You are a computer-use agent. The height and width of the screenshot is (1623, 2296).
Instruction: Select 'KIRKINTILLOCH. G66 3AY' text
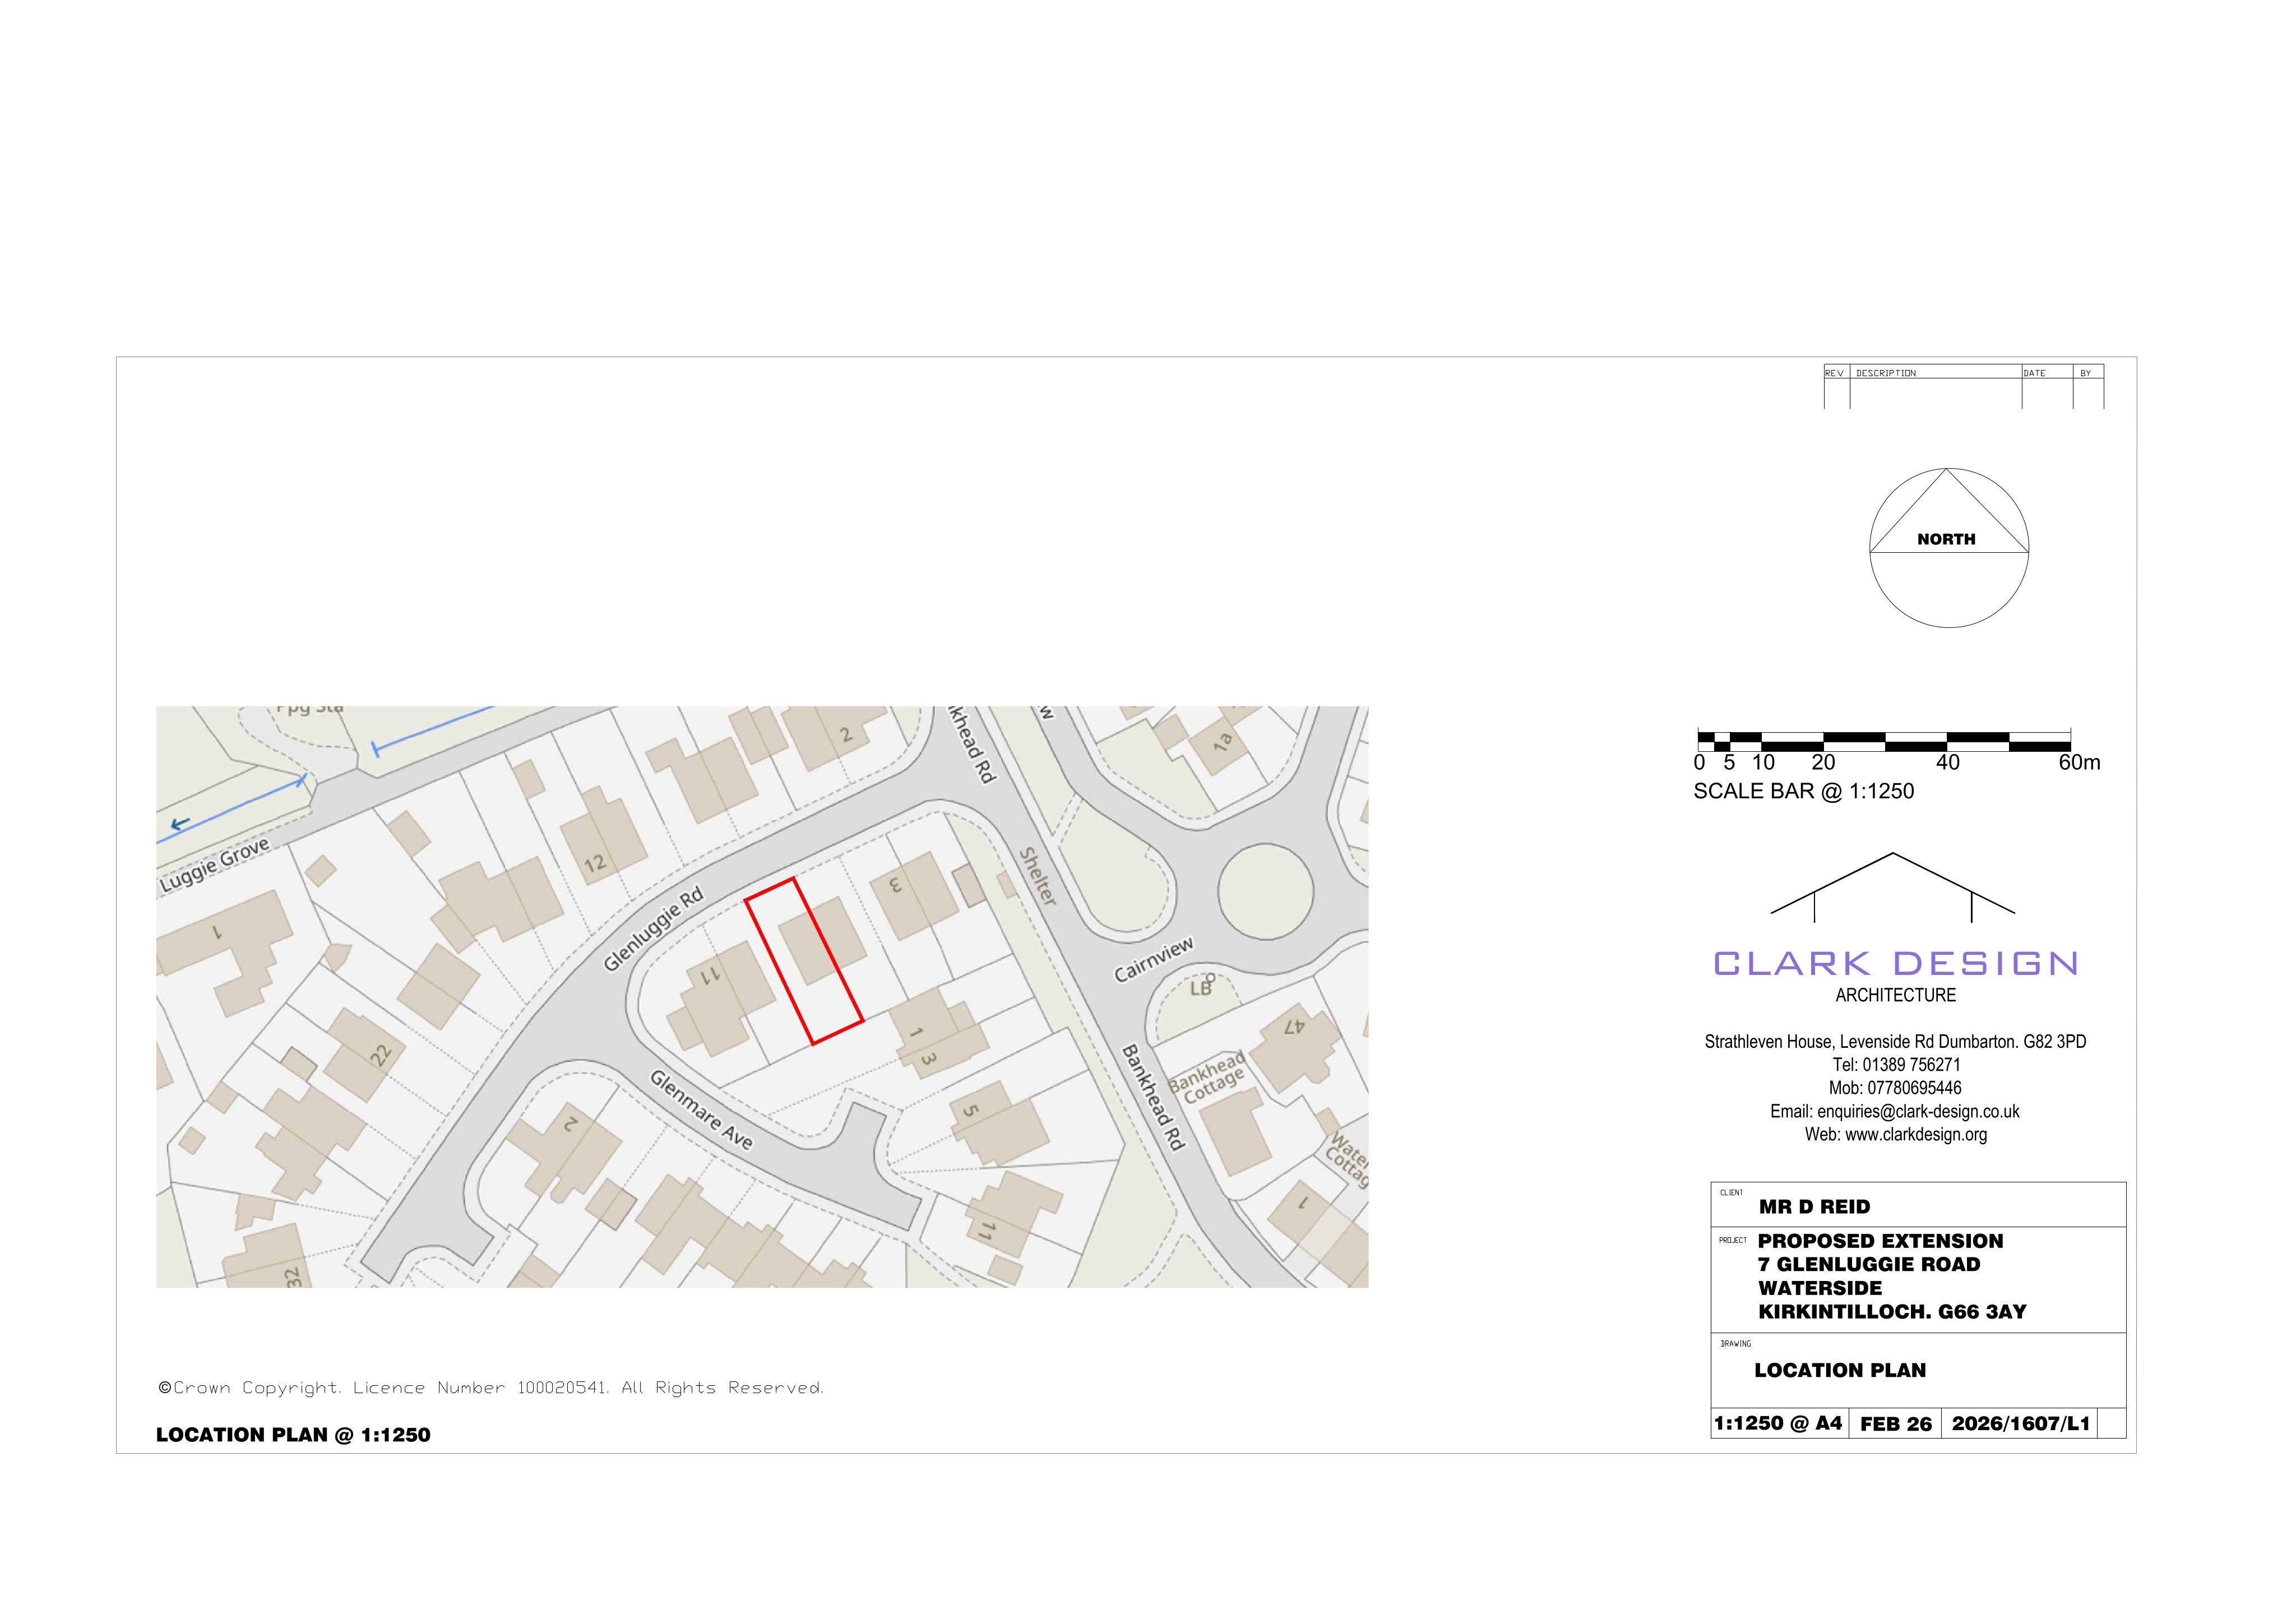click(x=1892, y=1312)
